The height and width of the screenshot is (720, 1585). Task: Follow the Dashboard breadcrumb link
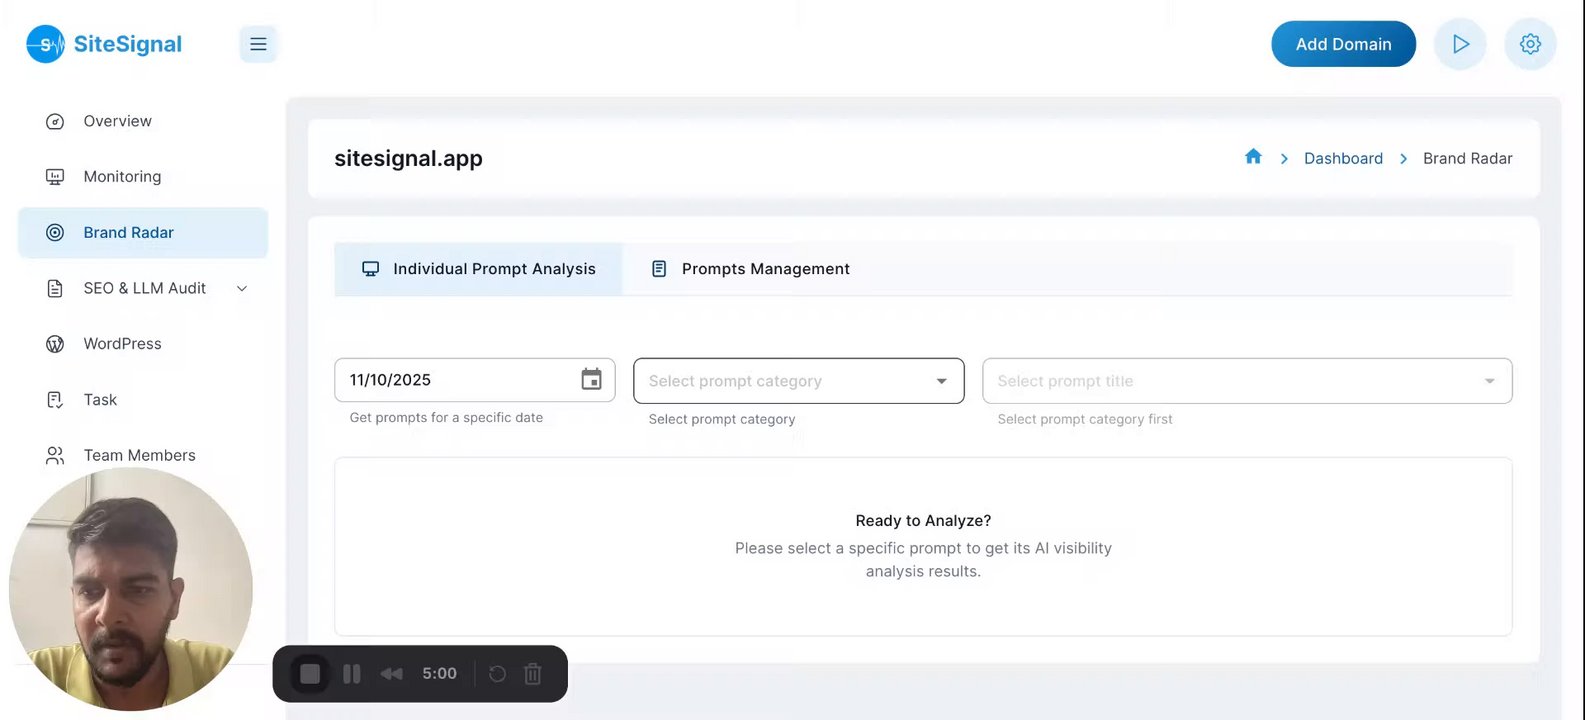[x=1343, y=158]
